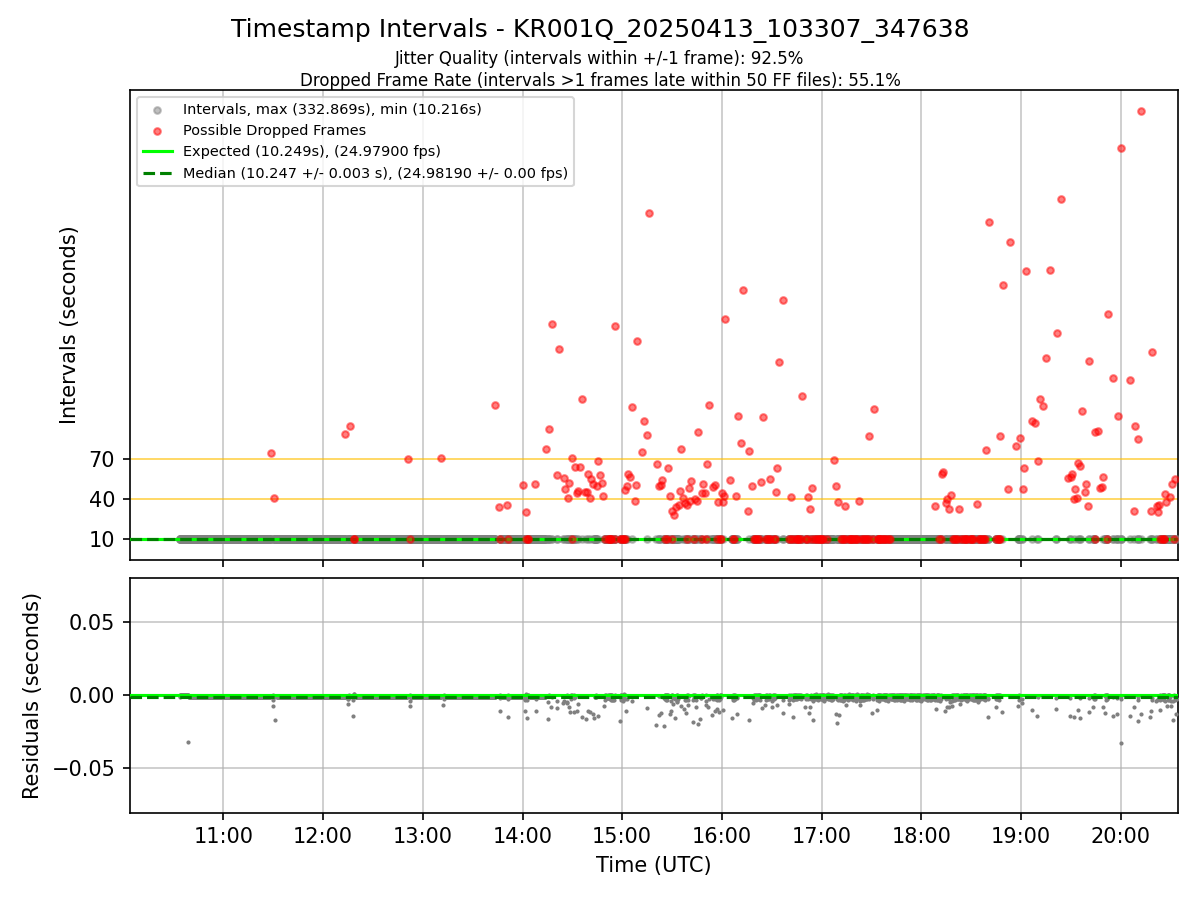Click the 'Expected (10.249s)' legend entry
1200x900 pixels.
tap(312, 151)
